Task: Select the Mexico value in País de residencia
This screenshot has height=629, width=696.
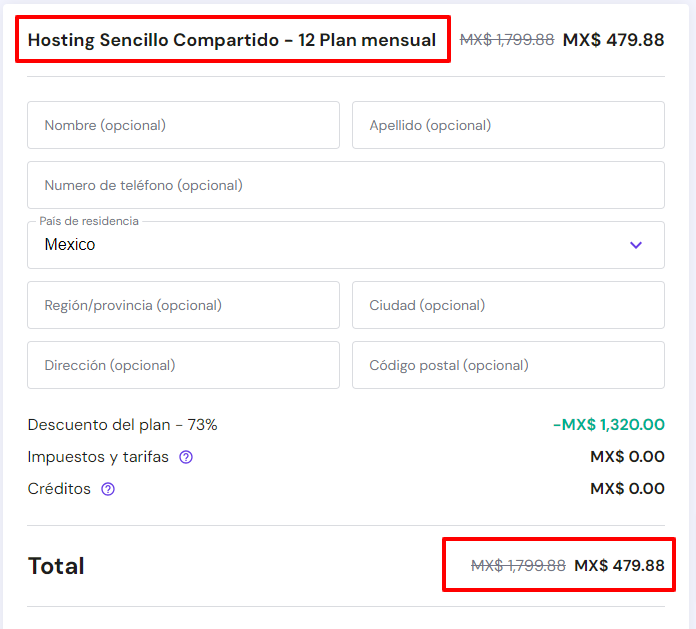Action: (x=70, y=245)
